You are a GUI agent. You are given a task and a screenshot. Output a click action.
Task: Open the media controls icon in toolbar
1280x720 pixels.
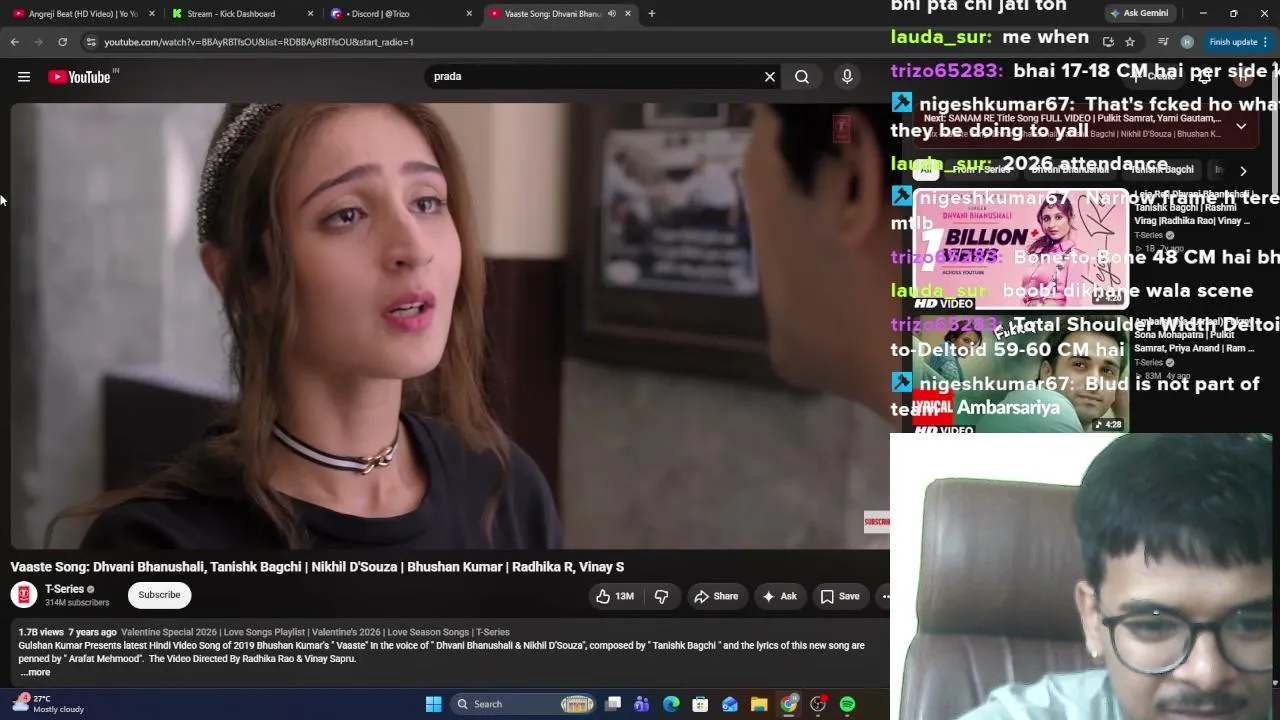click(x=1163, y=42)
